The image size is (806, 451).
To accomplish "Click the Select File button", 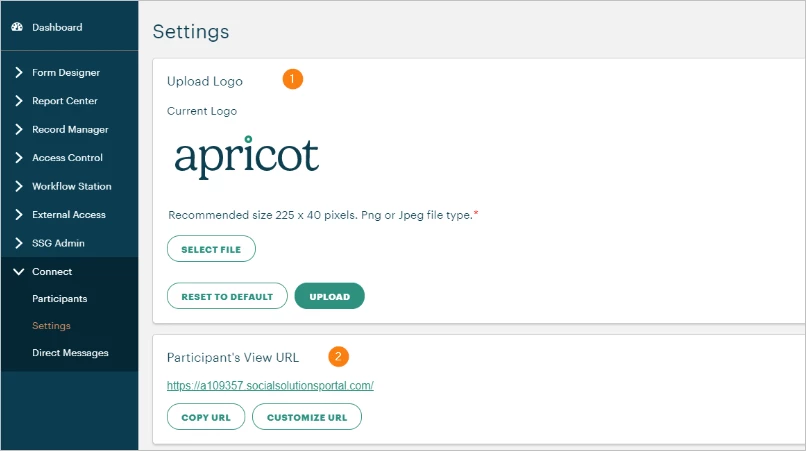I will pos(211,249).
